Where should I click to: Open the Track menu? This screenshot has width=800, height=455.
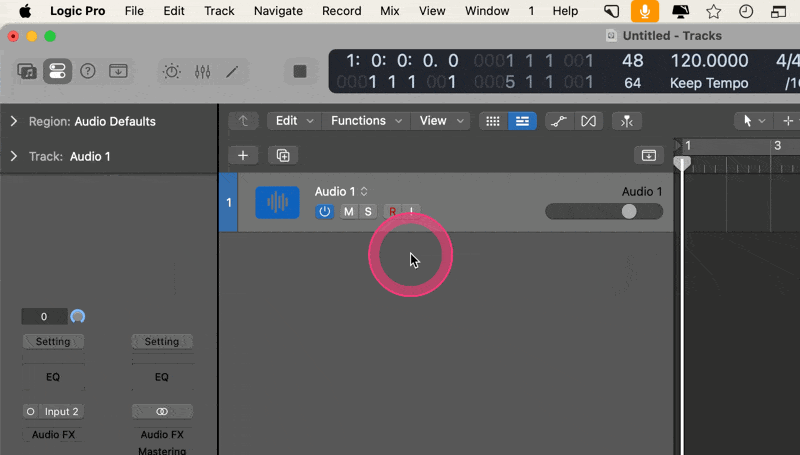(219, 11)
